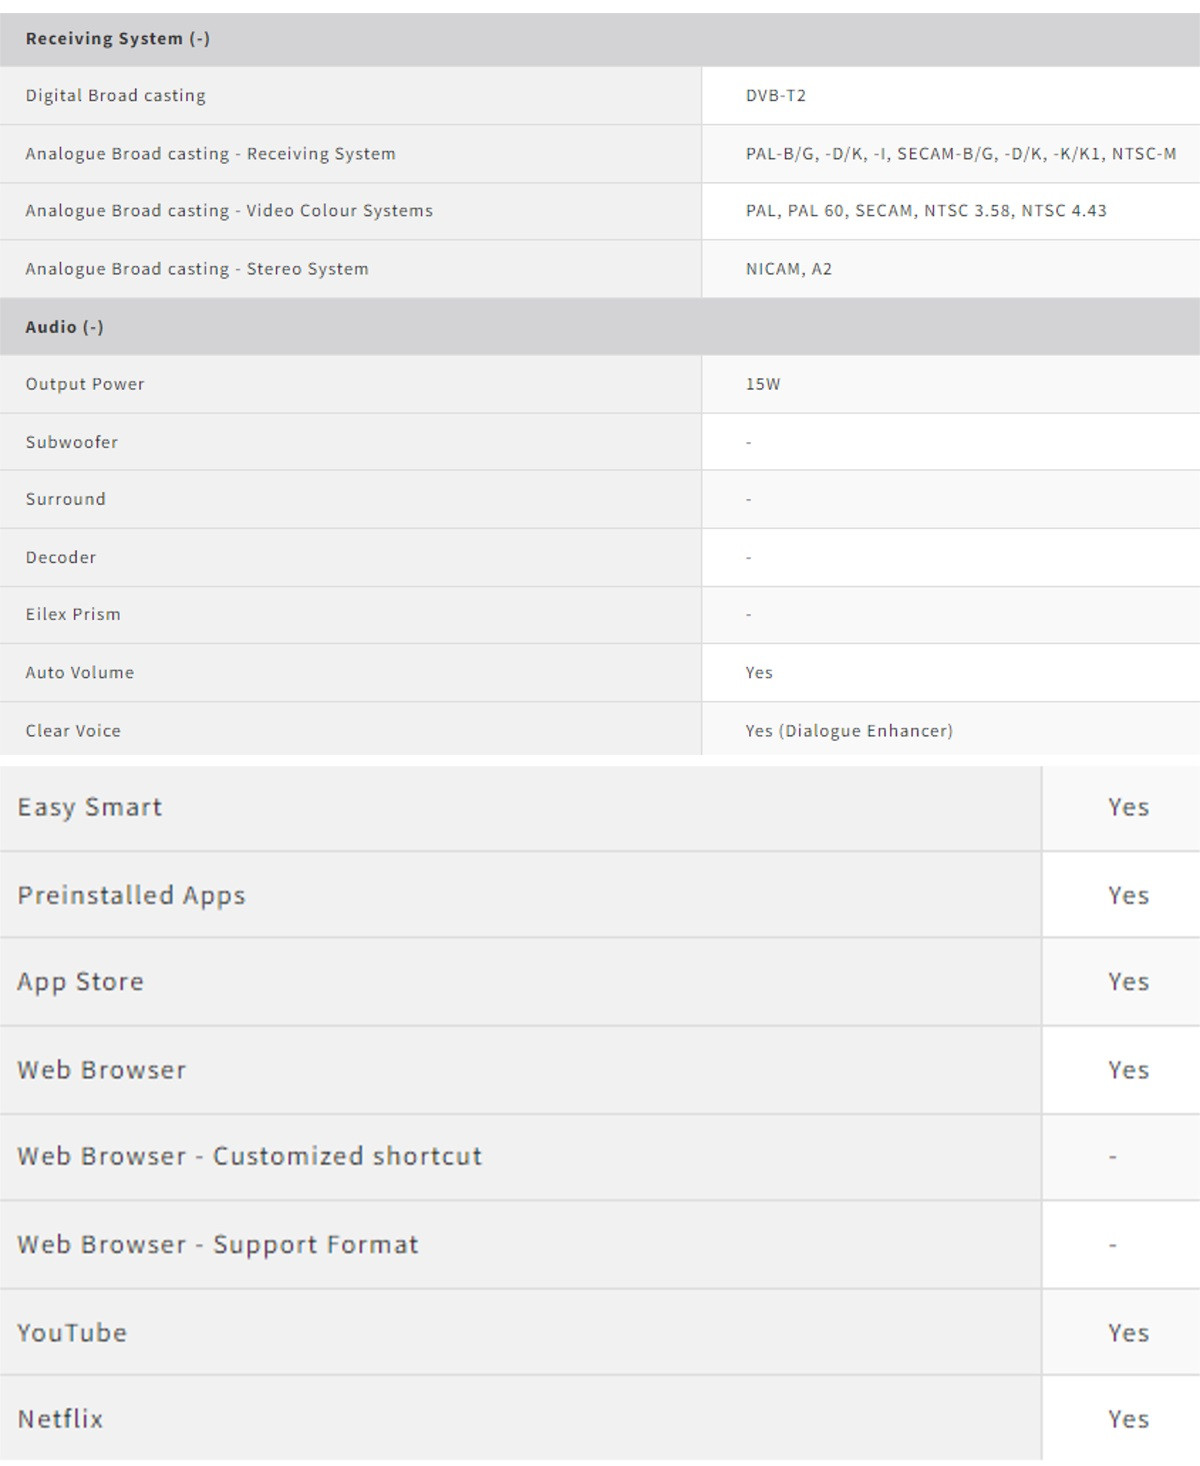Click the Subwoofer row label

72,442
